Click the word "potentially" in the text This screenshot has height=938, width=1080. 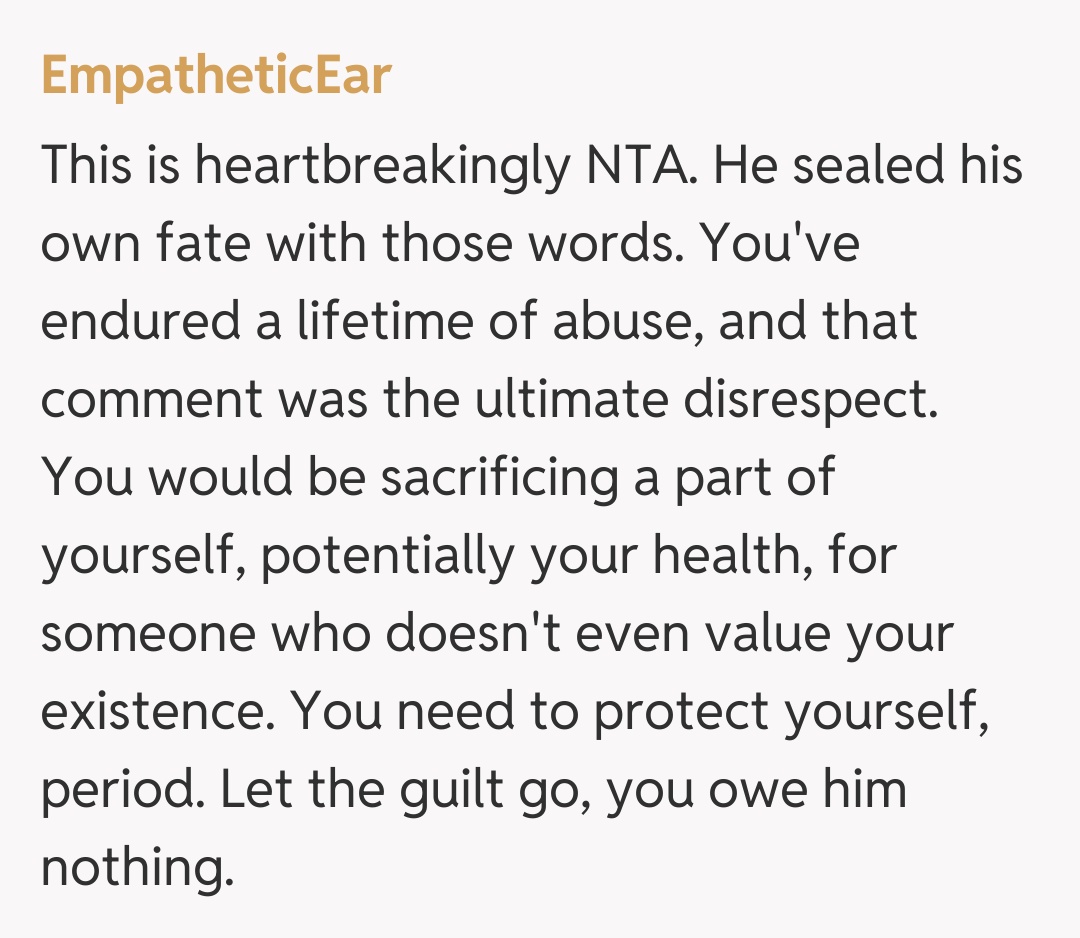pyautogui.click(x=390, y=556)
